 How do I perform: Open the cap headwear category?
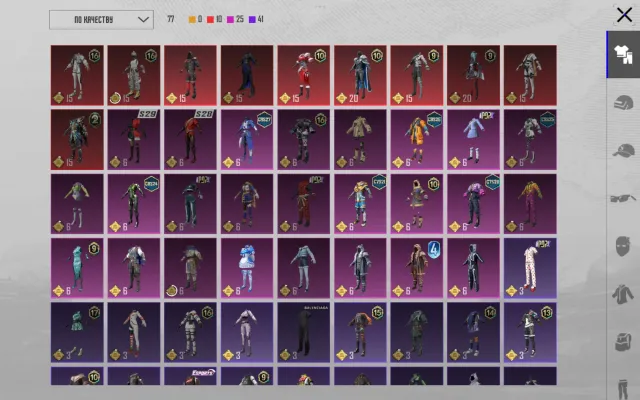click(x=623, y=150)
